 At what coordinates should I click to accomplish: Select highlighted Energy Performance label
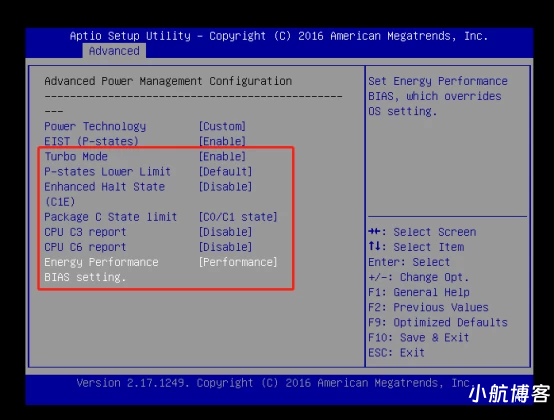(x=101, y=270)
